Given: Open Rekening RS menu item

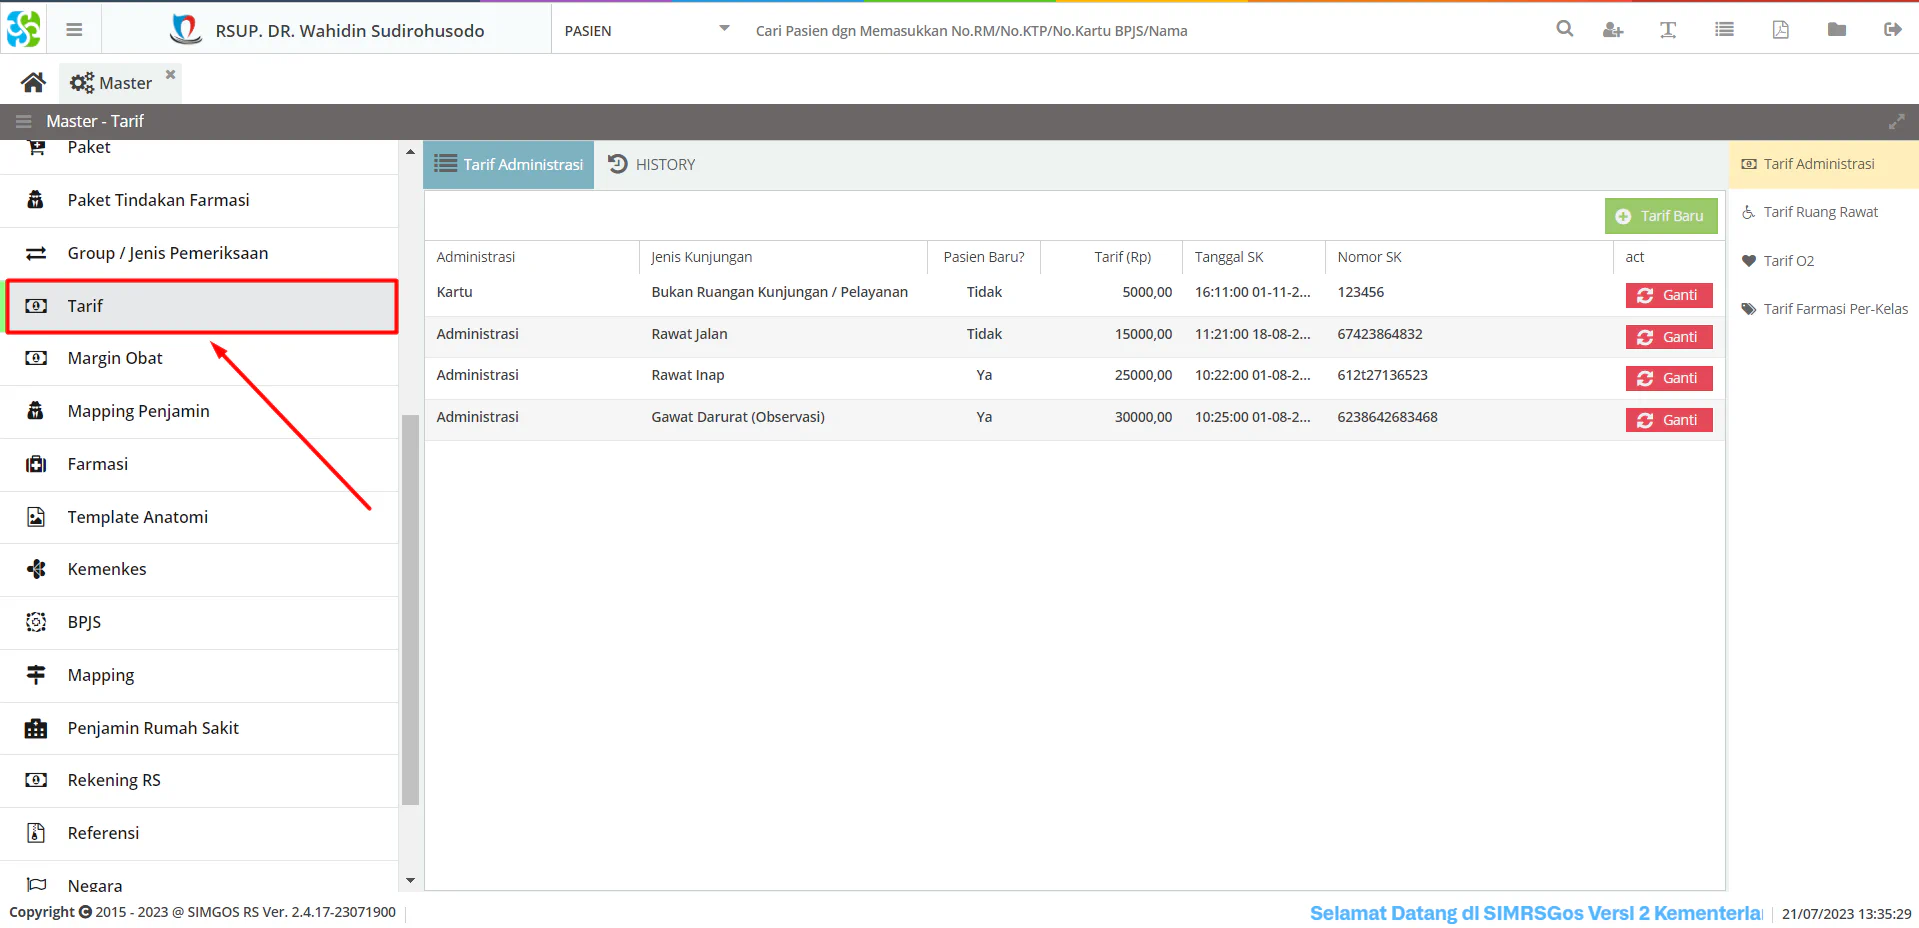Looking at the screenshot, I should (199, 780).
